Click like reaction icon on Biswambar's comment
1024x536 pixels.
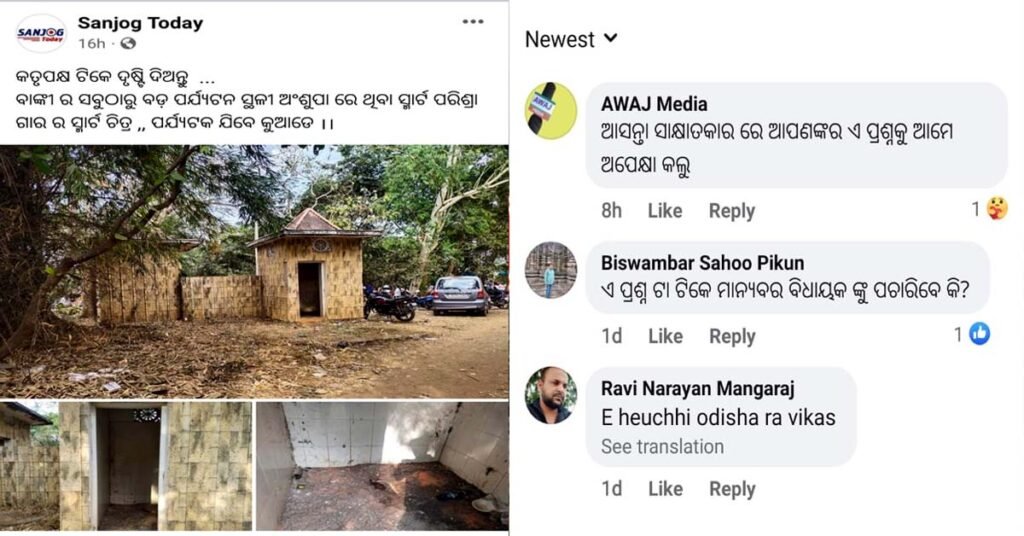979,334
